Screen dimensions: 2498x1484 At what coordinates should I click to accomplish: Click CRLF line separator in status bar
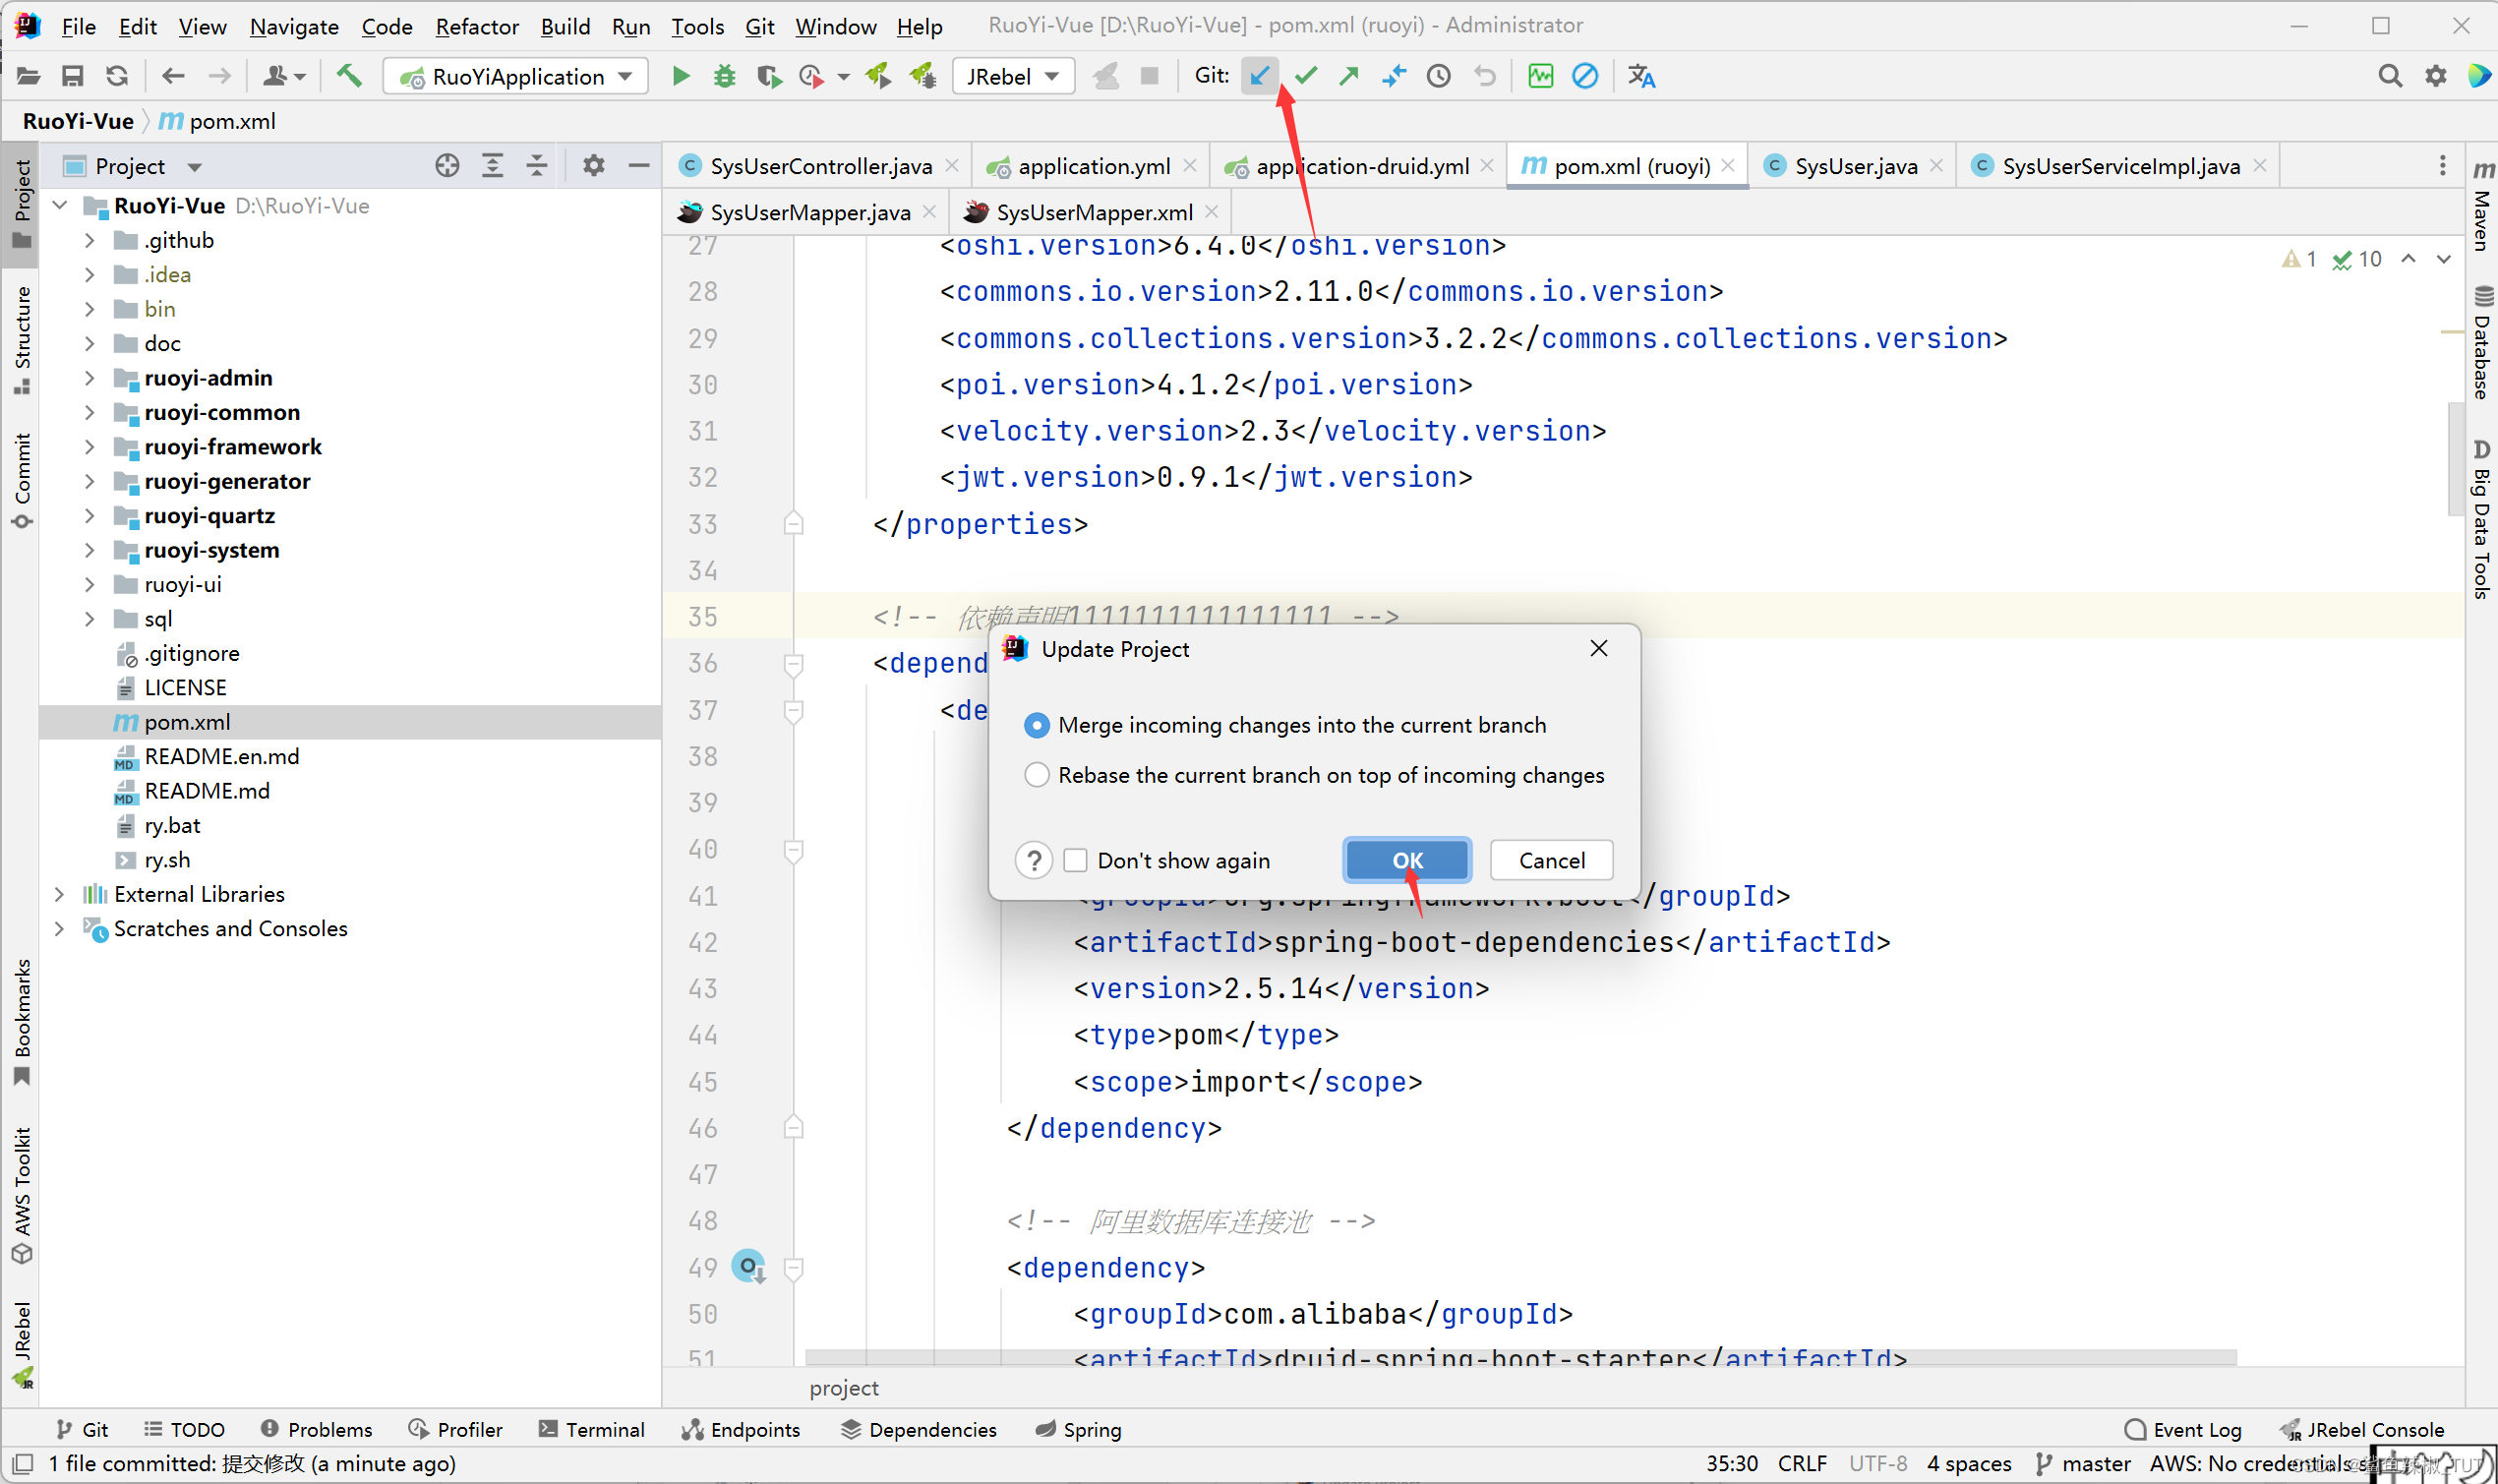coord(1802,1463)
